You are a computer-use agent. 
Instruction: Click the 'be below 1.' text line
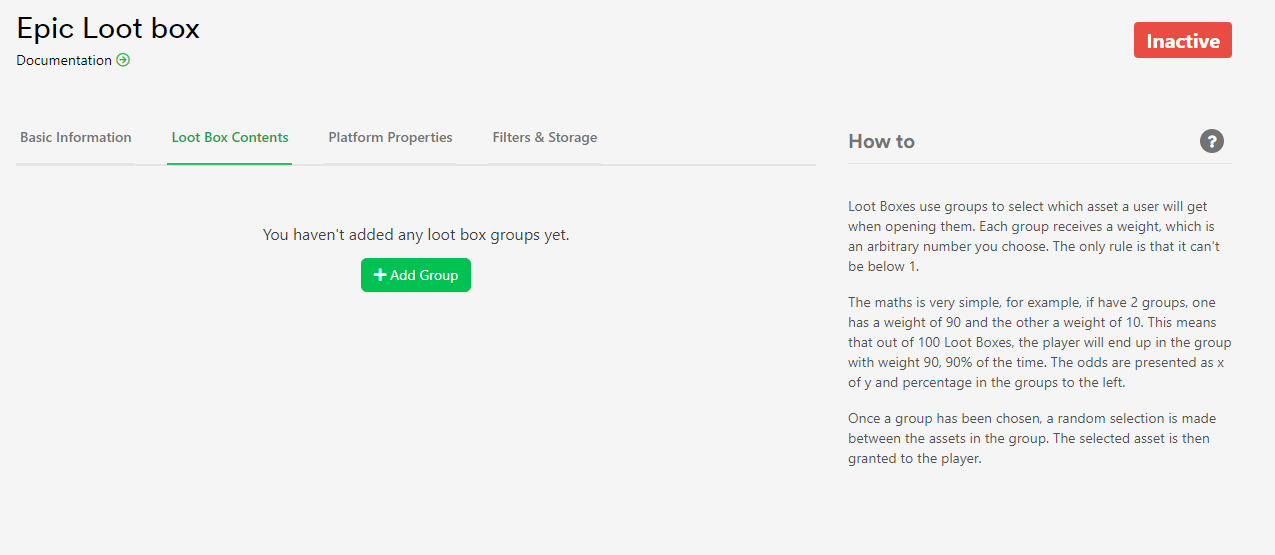883,265
